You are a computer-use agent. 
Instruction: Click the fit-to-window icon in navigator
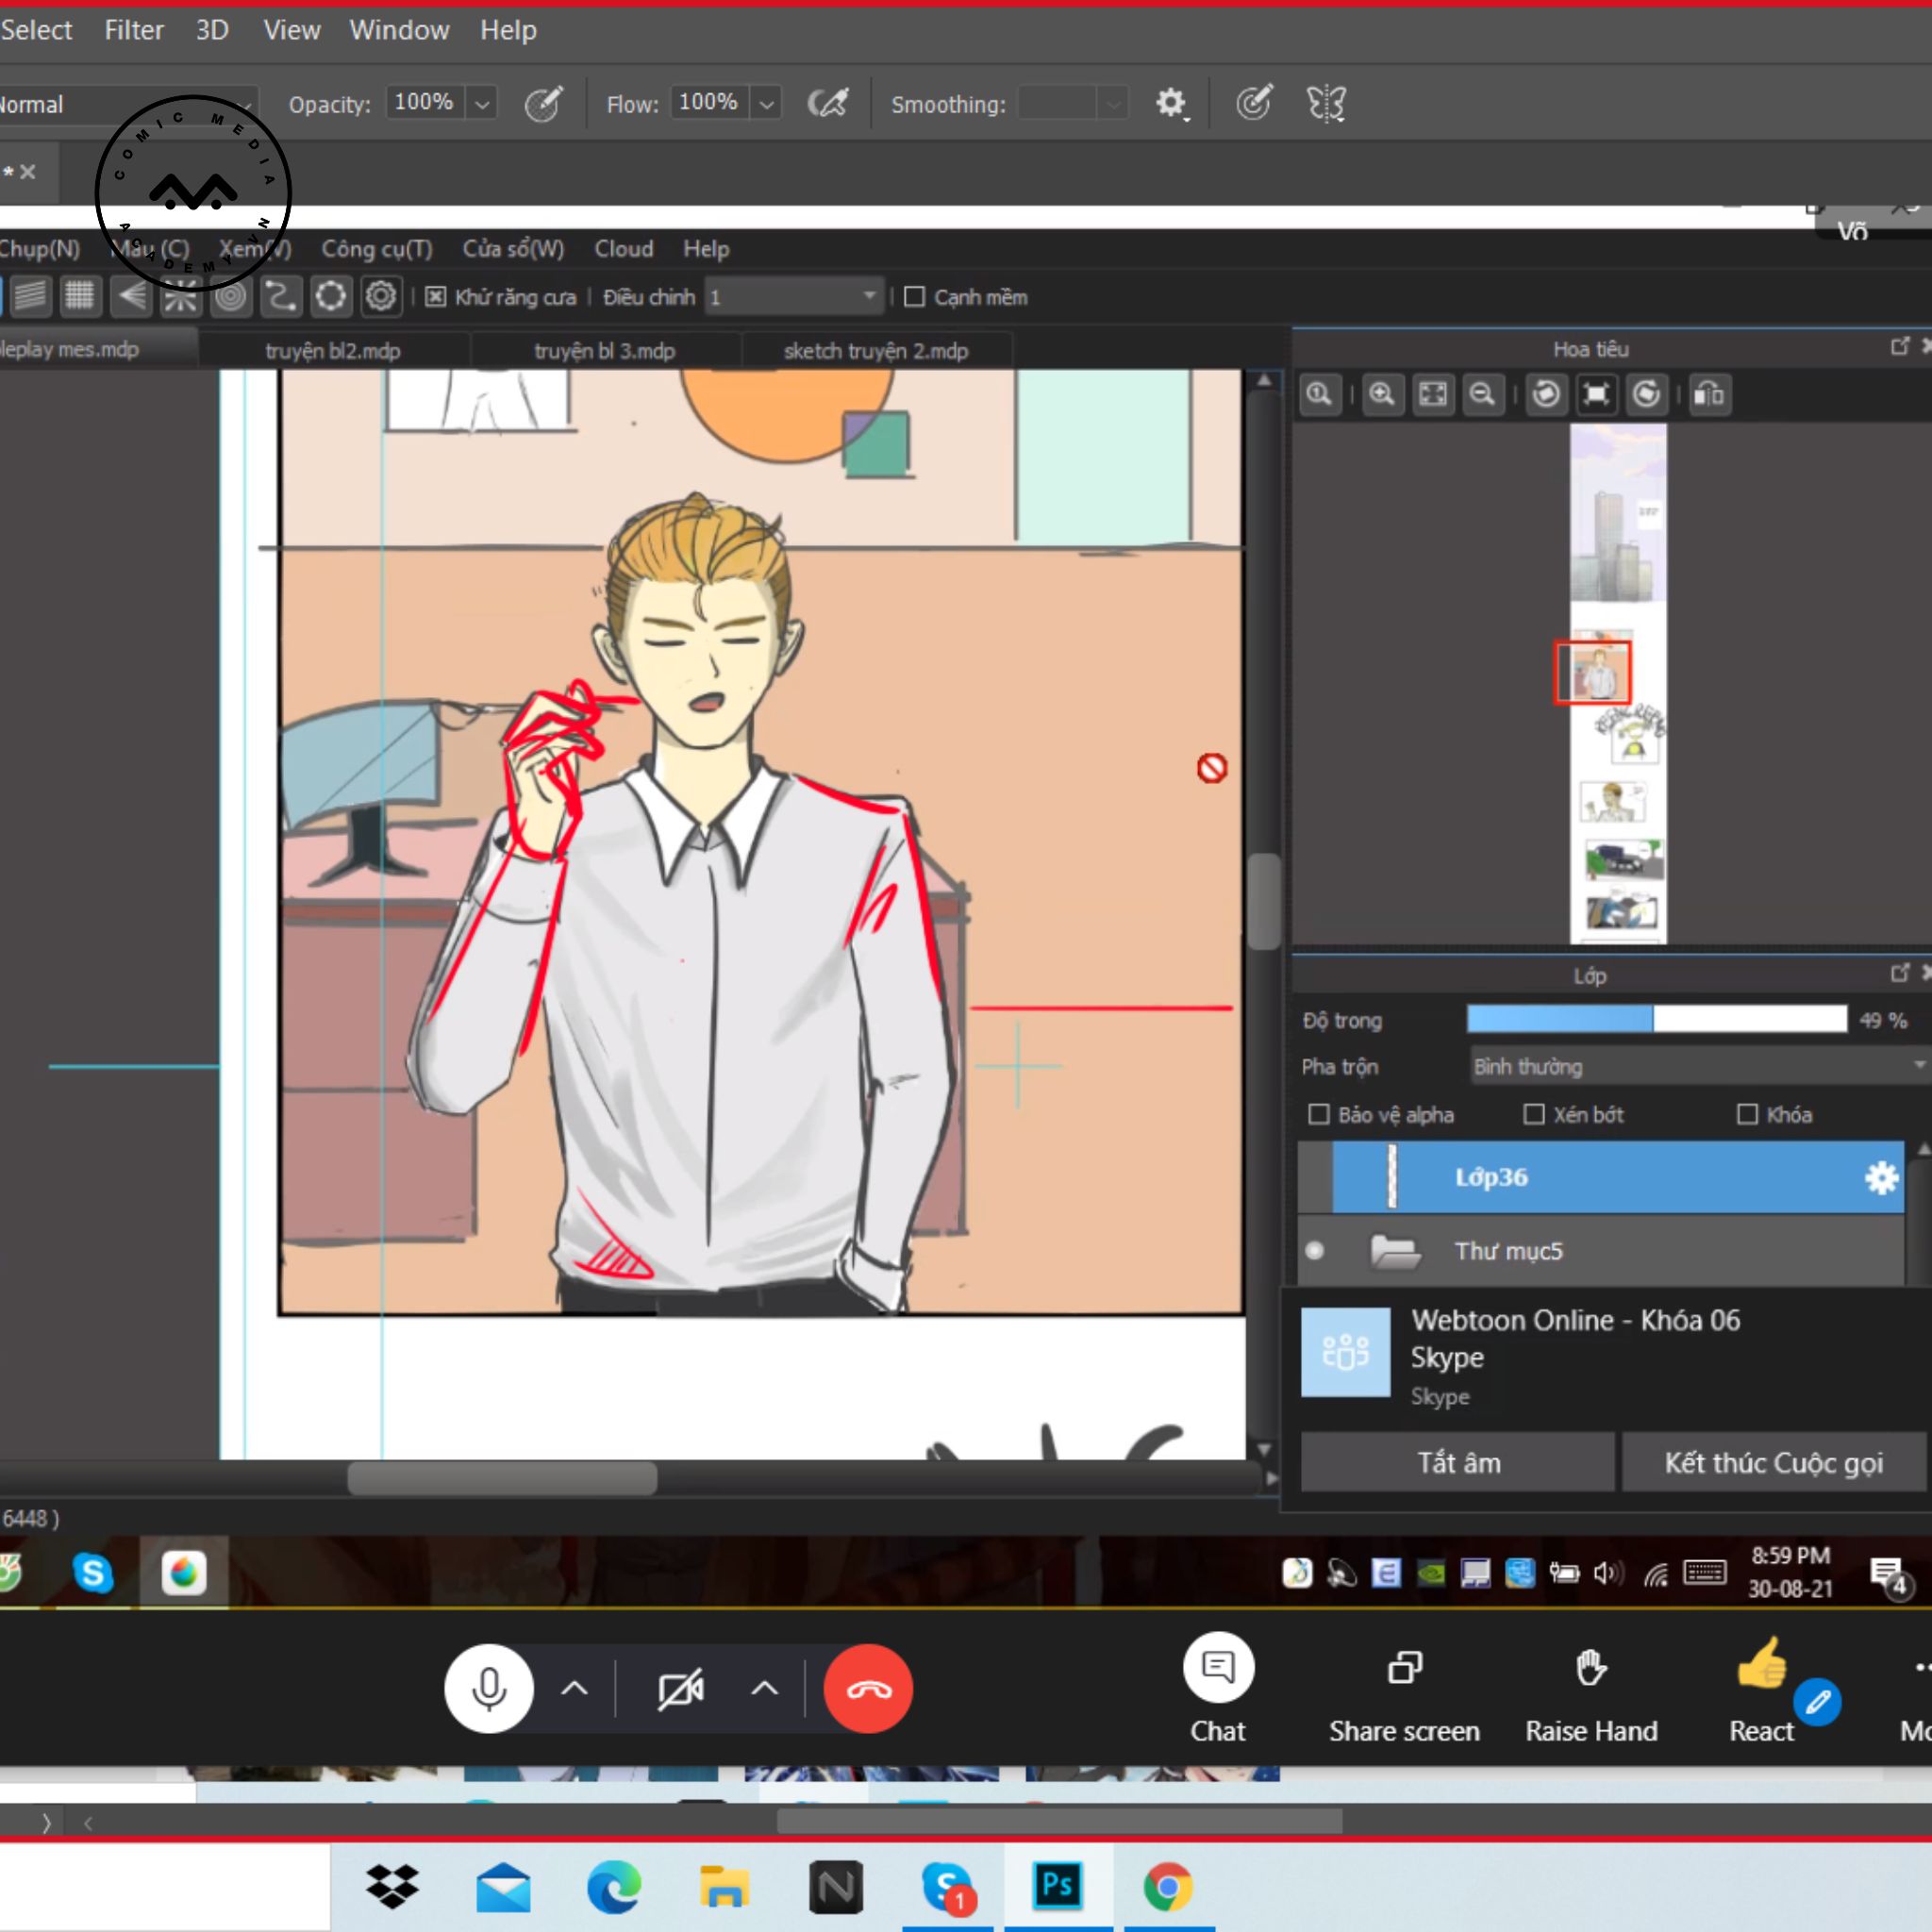(x=1432, y=394)
